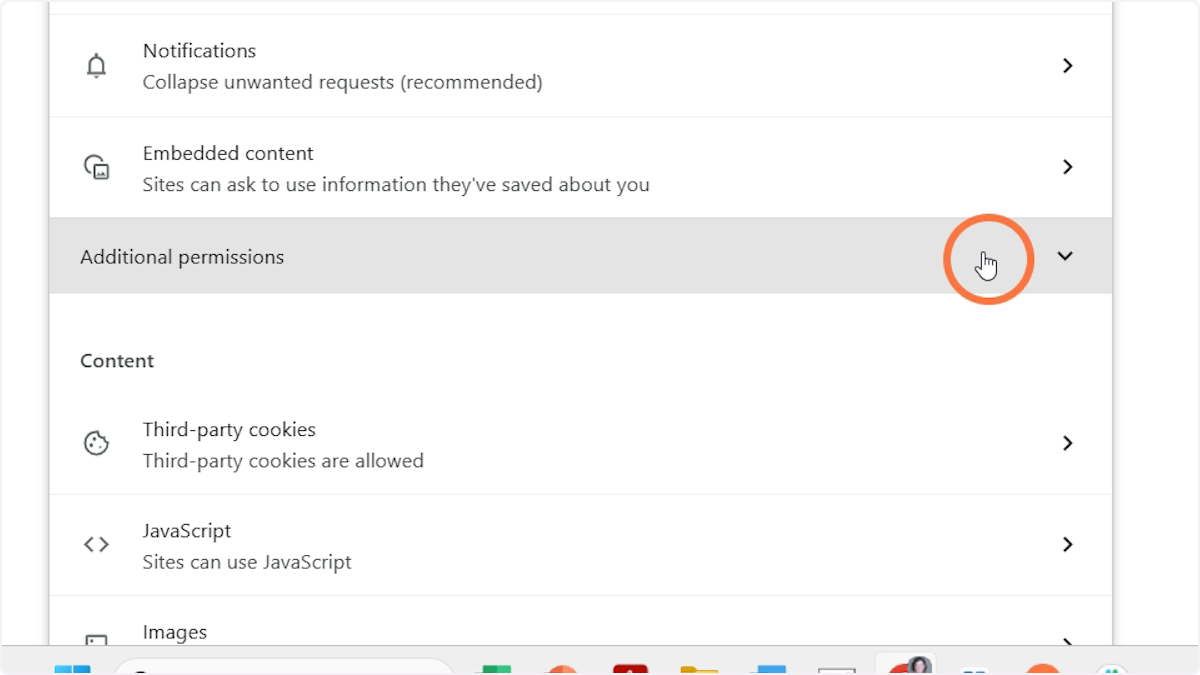This screenshot has width=1200, height=675.
Task: Click the Images row icon
Action: pos(96,640)
